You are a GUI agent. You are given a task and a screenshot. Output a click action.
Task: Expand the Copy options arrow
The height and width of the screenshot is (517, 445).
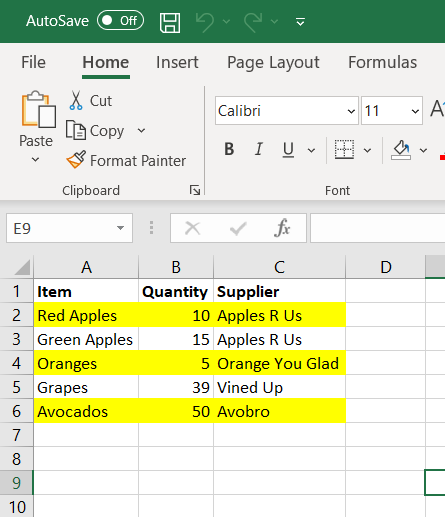[141, 130]
